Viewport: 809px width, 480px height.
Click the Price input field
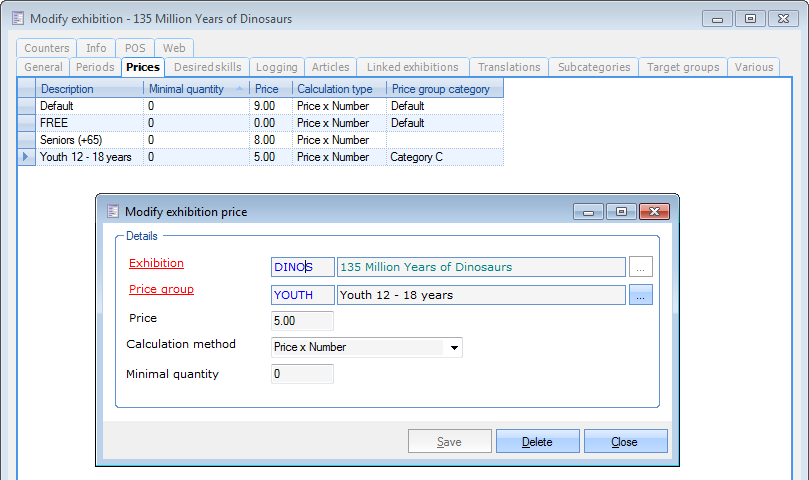pyautogui.click(x=302, y=321)
